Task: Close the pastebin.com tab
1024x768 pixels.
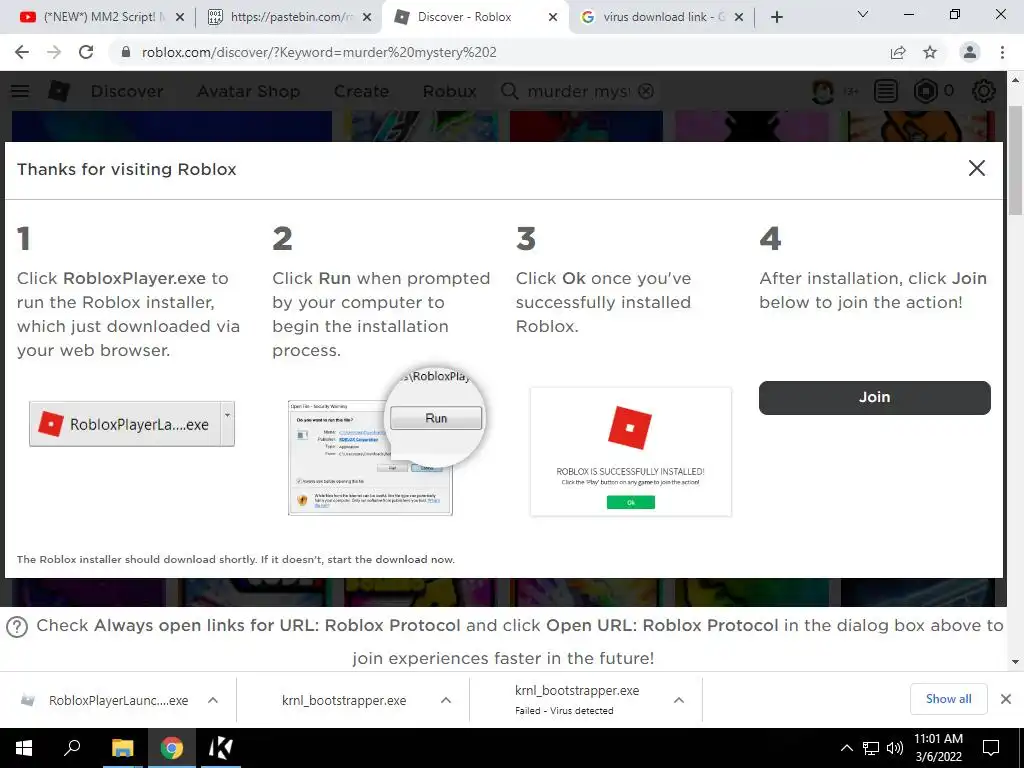Action: pyautogui.click(x=367, y=17)
